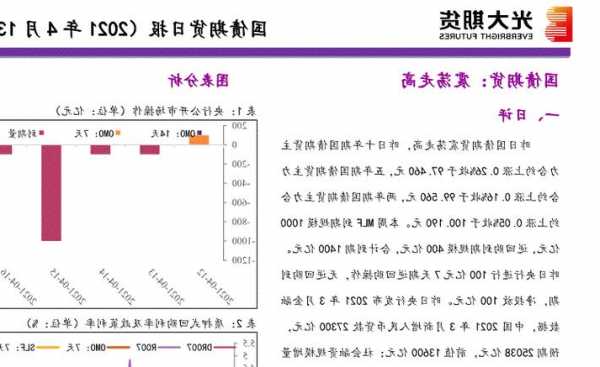Click the line containing 97.460 元
Image resolution: width=600 pixels, height=367 pixels.
point(420,171)
